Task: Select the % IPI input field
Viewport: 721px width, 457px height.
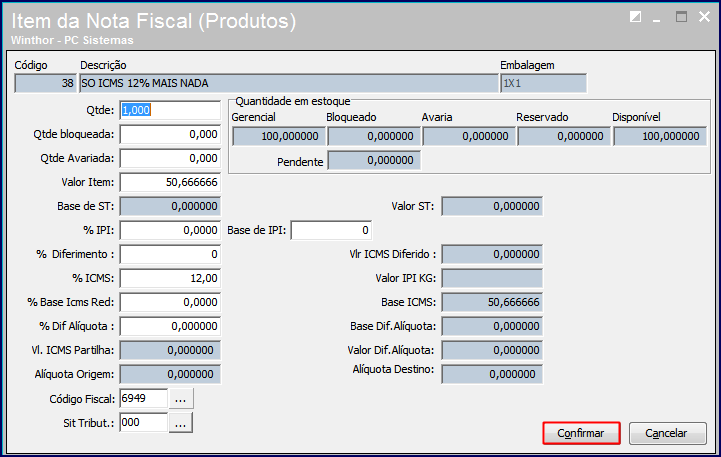Action: (x=170, y=230)
